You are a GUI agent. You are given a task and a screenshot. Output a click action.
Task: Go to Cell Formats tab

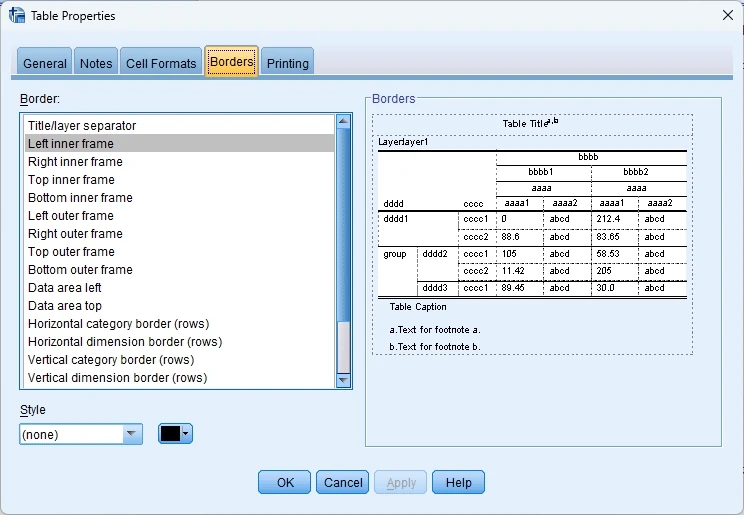(x=161, y=63)
